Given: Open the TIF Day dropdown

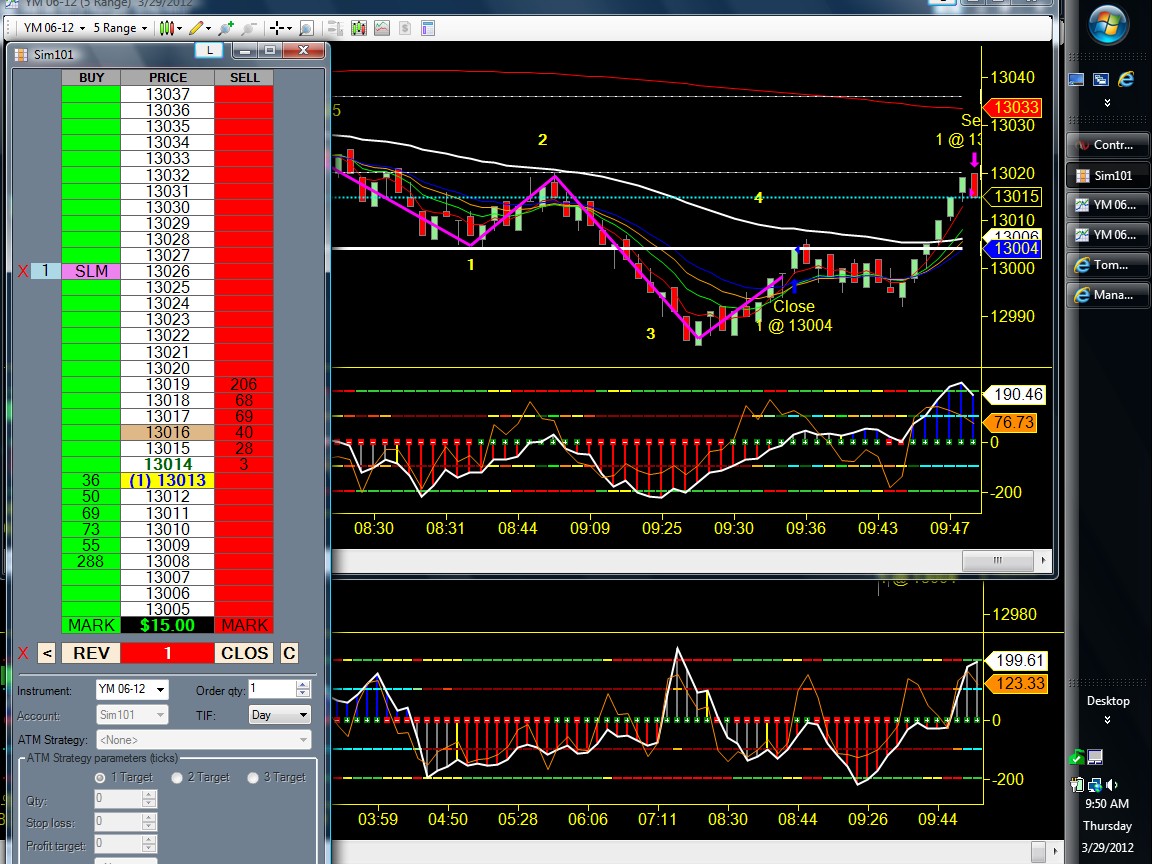Looking at the screenshot, I should [x=279, y=715].
